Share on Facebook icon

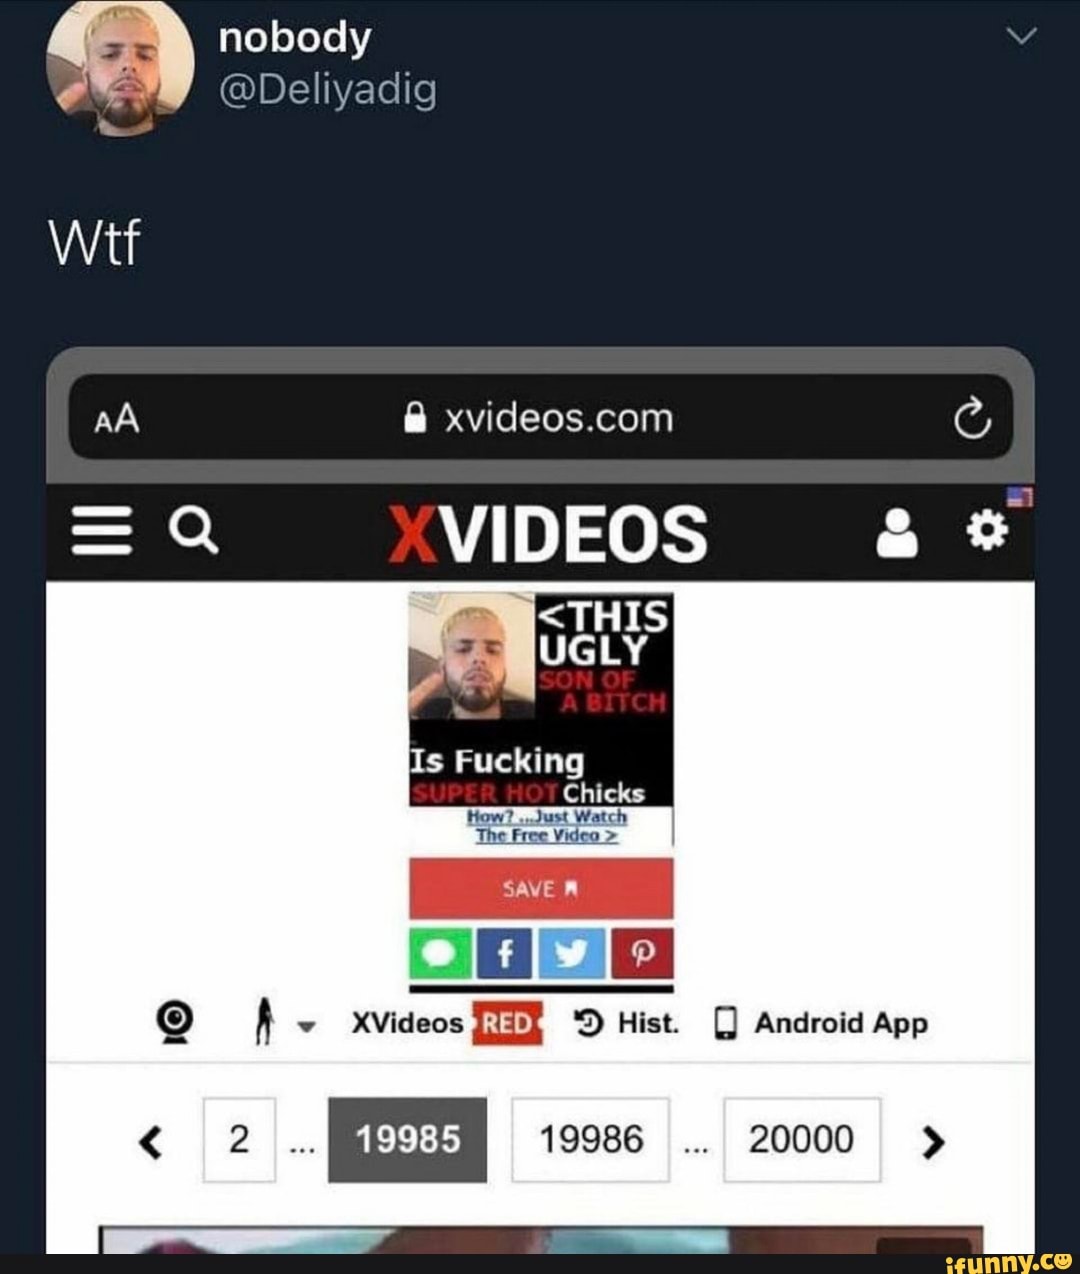pos(506,953)
